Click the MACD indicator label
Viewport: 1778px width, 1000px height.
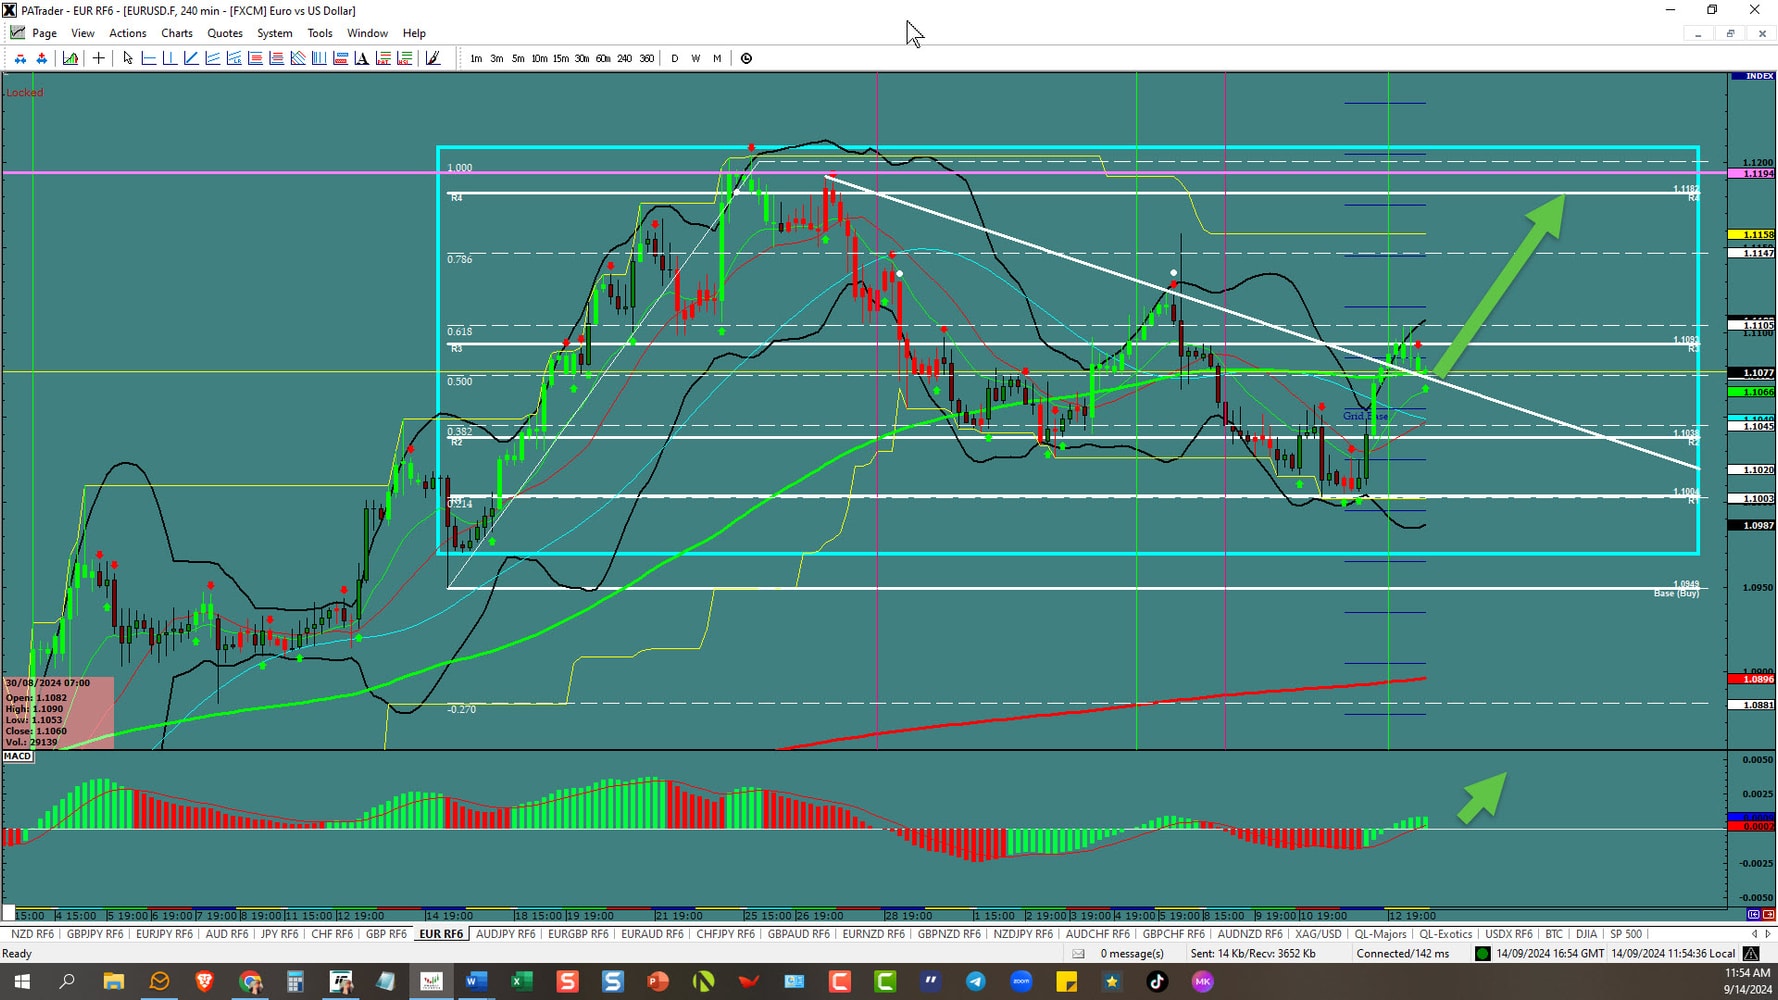tap(18, 756)
